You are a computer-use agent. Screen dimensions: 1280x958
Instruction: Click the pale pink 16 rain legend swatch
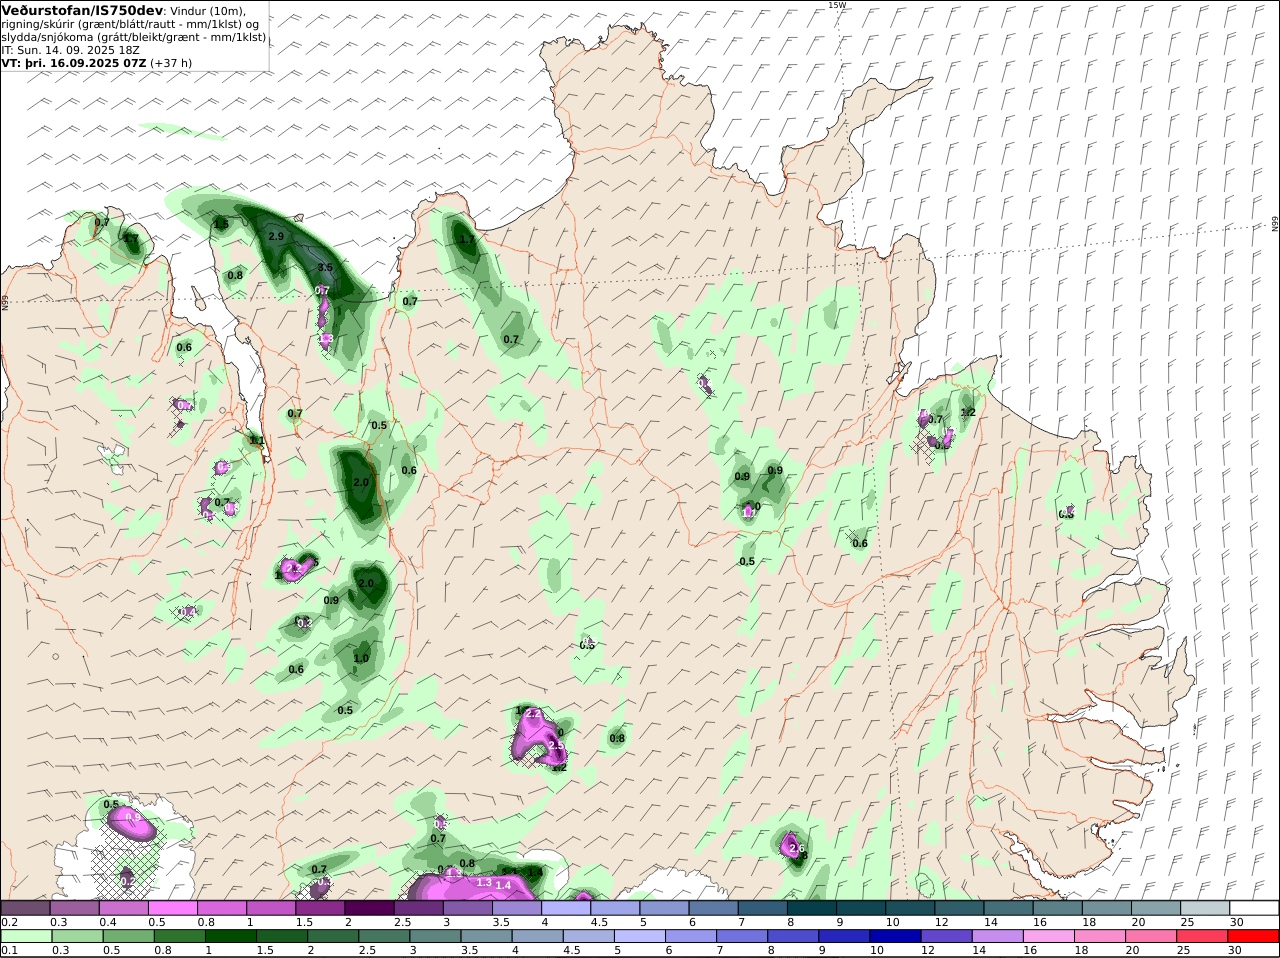pos(1049,936)
